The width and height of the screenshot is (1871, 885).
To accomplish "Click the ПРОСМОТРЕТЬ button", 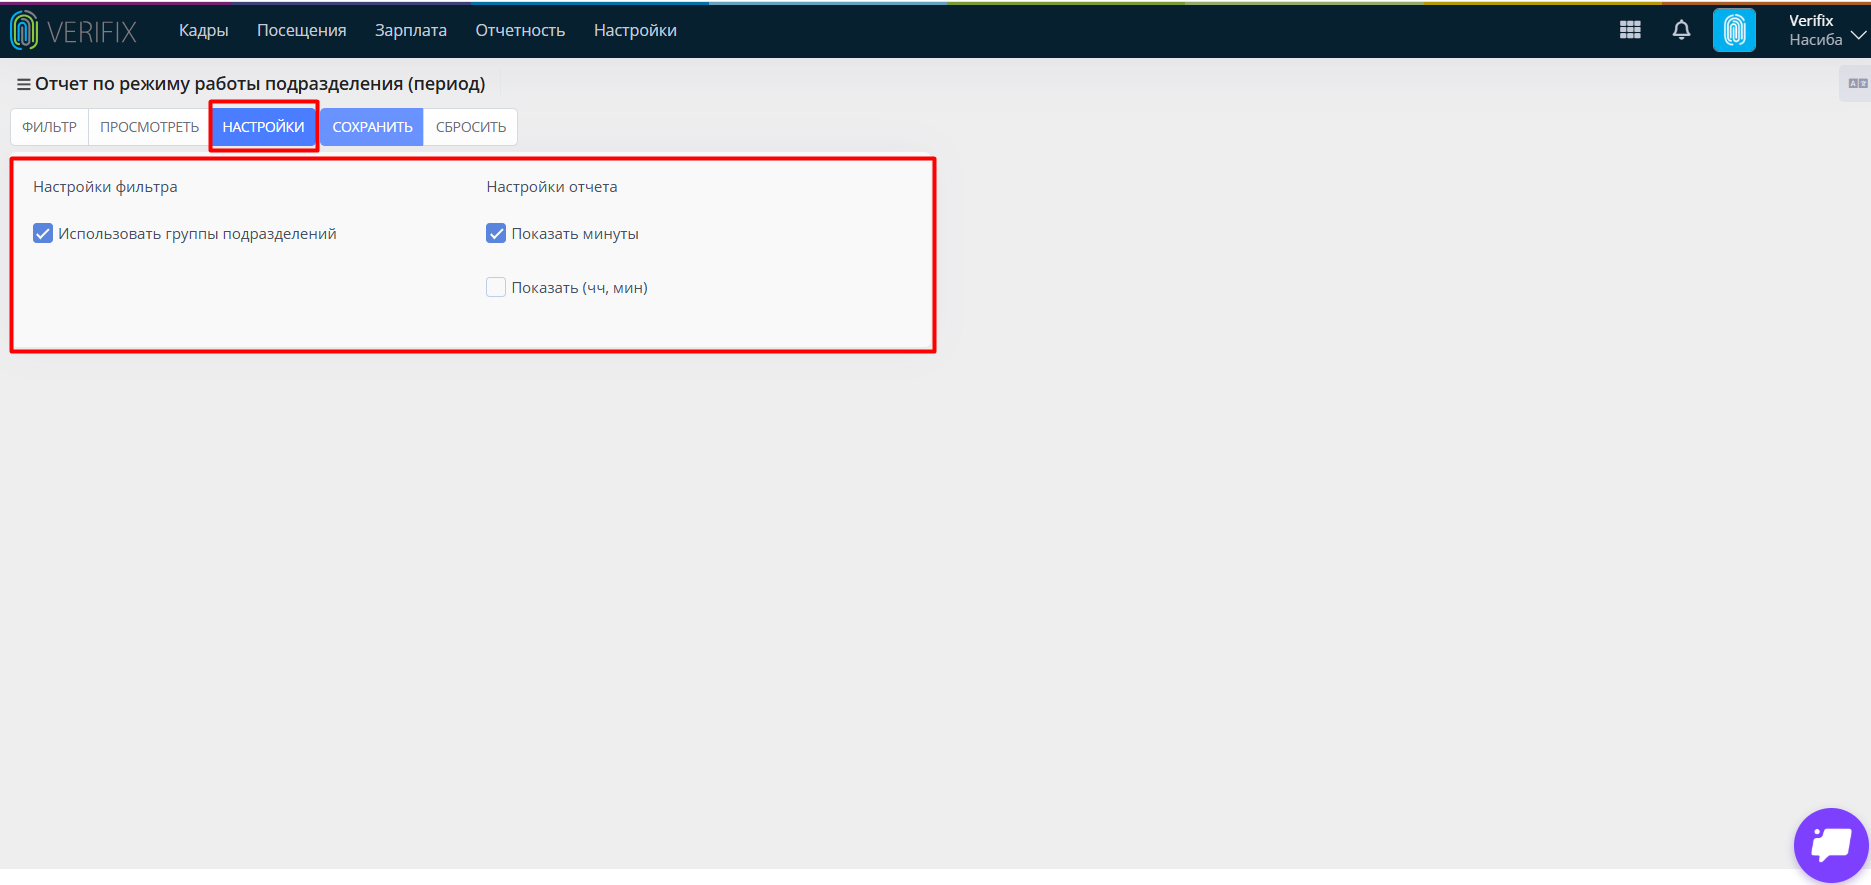I will [150, 127].
